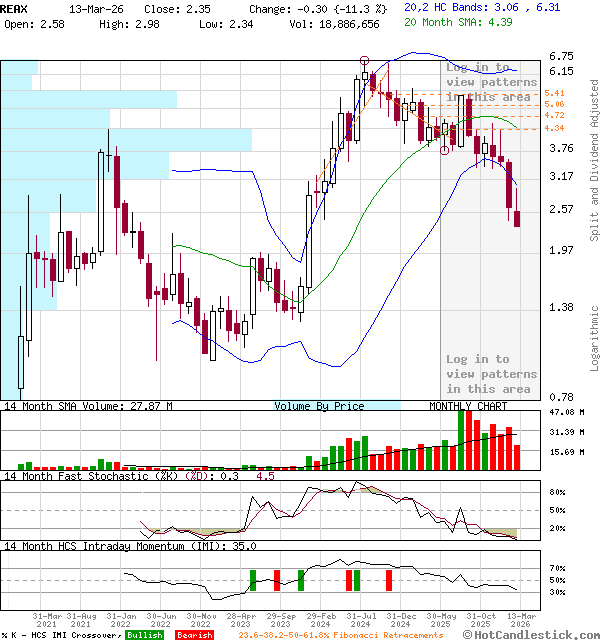Click the most recent candlestick on the chart

point(517,218)
